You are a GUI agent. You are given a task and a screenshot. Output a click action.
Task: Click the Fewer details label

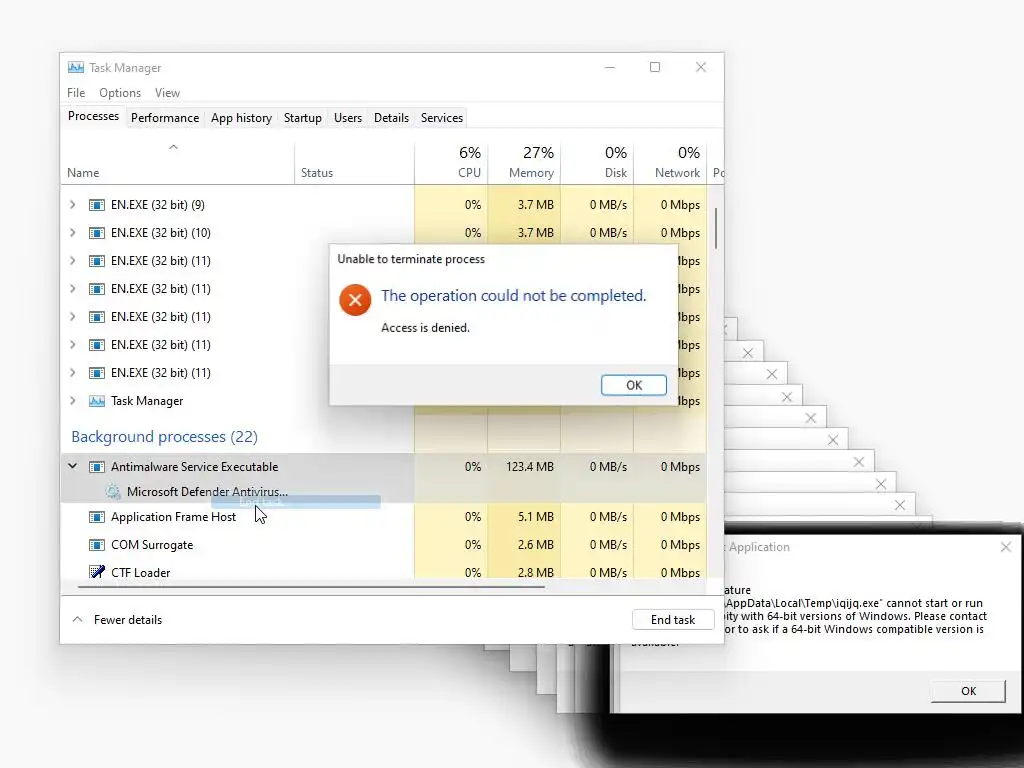(128, 620)
